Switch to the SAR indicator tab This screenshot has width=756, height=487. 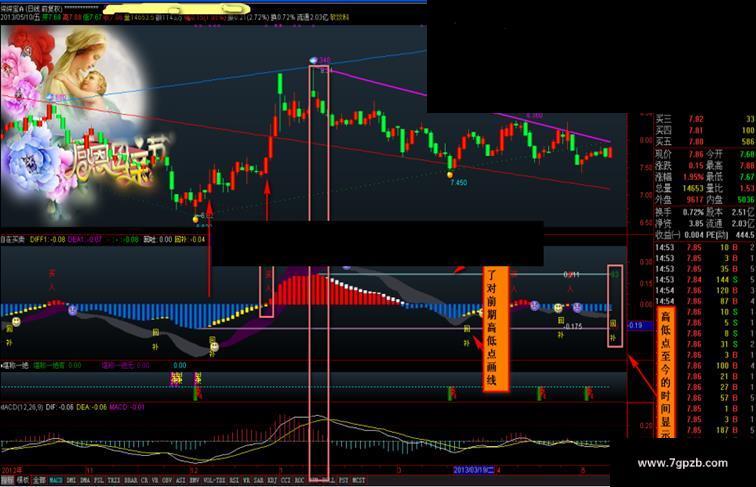click(258, 480)
